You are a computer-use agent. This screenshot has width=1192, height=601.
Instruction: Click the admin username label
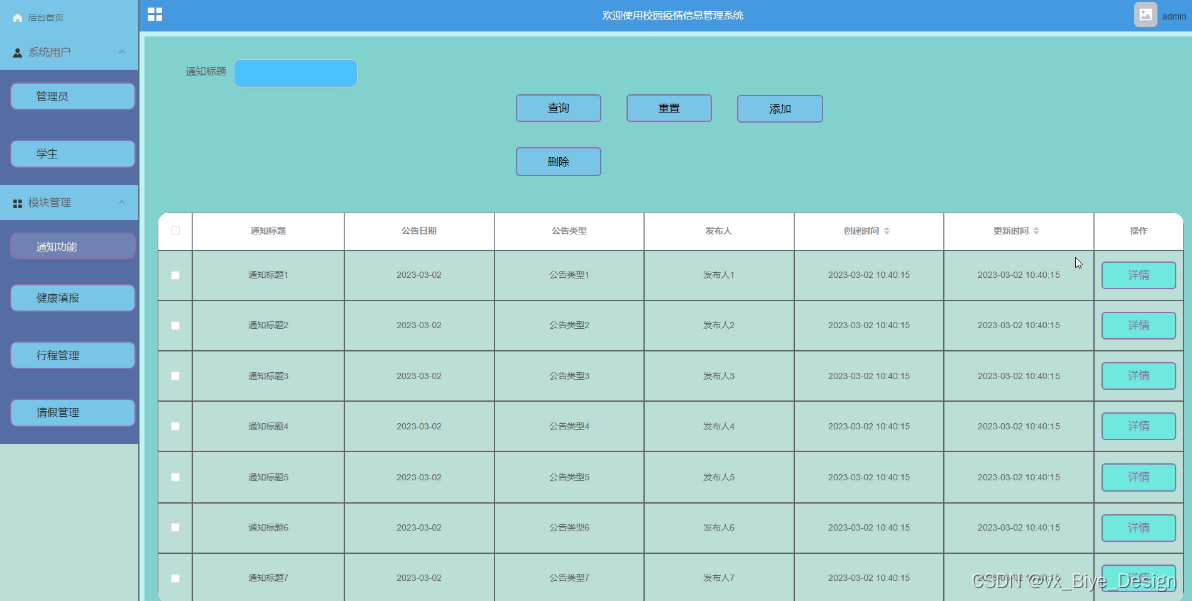coord(1174,16)
